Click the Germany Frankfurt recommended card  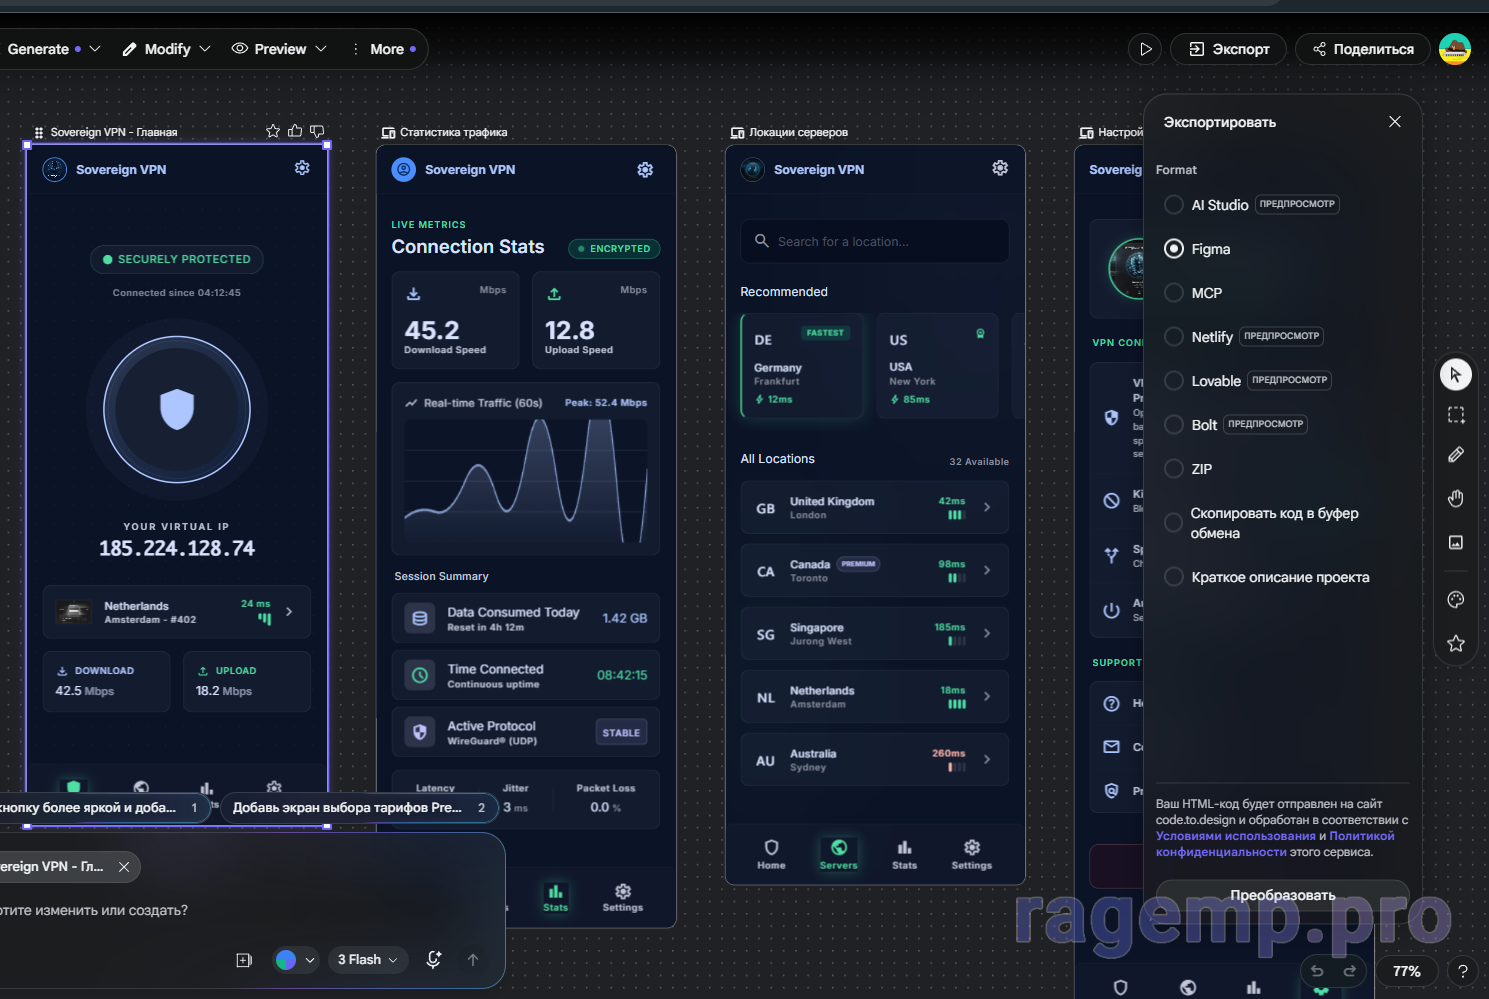[802, 366]
